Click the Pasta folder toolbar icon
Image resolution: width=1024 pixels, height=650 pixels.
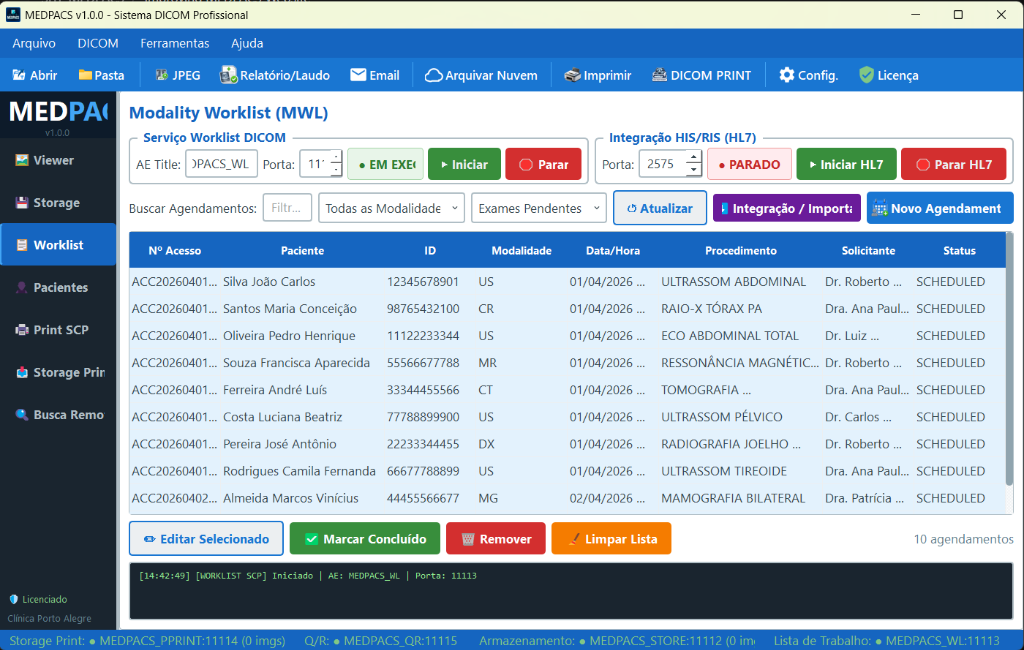pyautogui.click(x=101, y=75)
